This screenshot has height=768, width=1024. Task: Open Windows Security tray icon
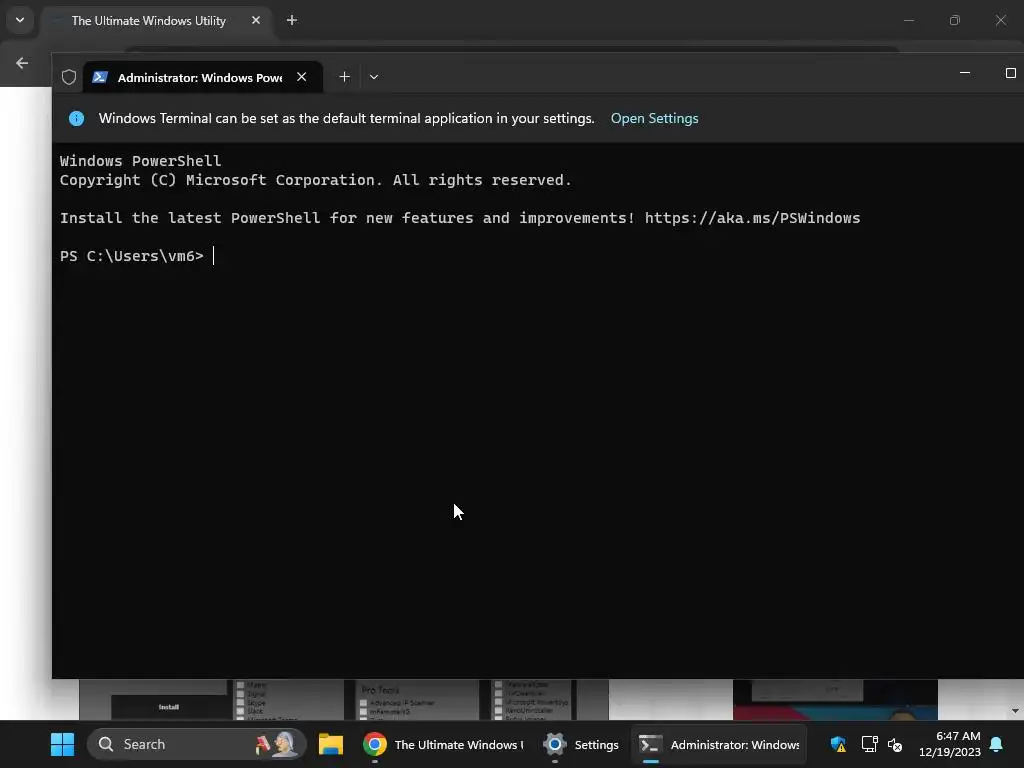(839, 744)
